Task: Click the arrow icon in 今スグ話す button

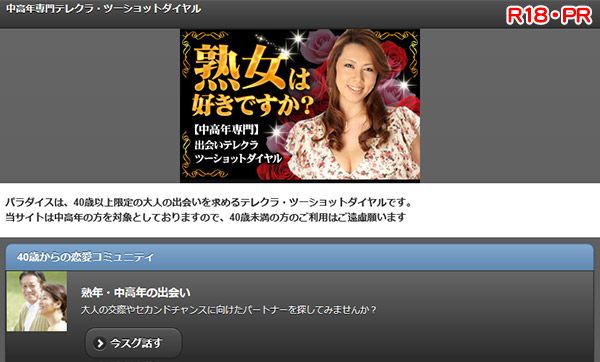Action: pyautogui.click(x=100, y=343)
